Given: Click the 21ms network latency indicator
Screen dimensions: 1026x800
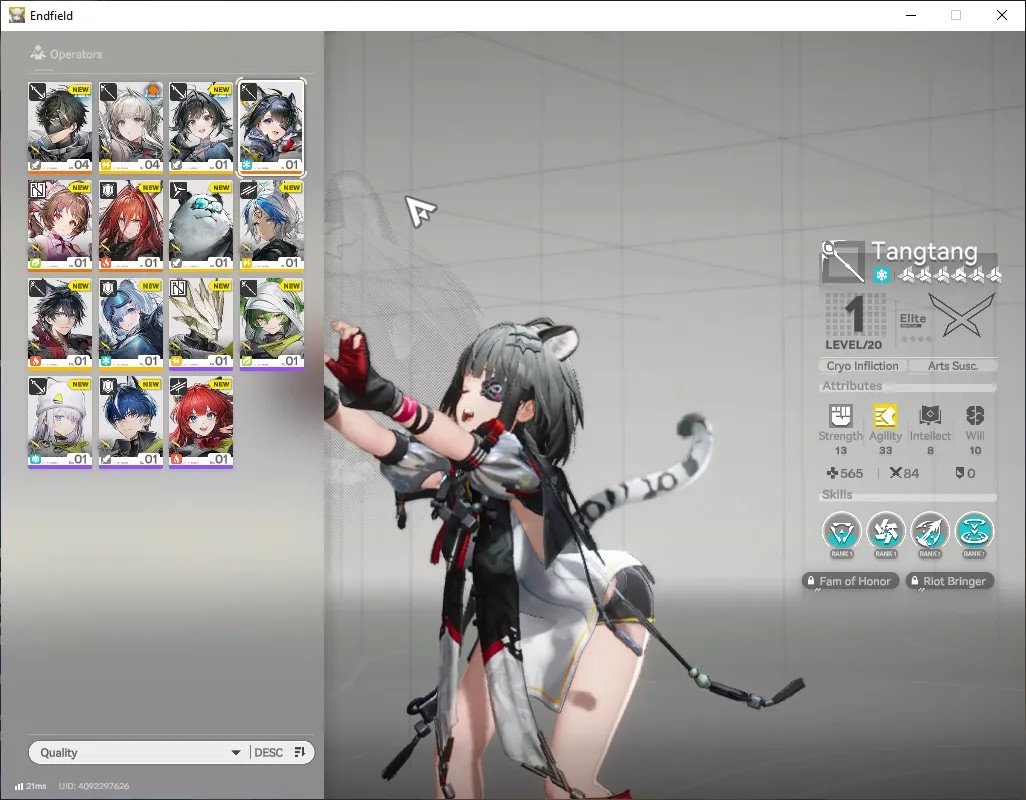Looking at the screenshot, I should point(31,786).
